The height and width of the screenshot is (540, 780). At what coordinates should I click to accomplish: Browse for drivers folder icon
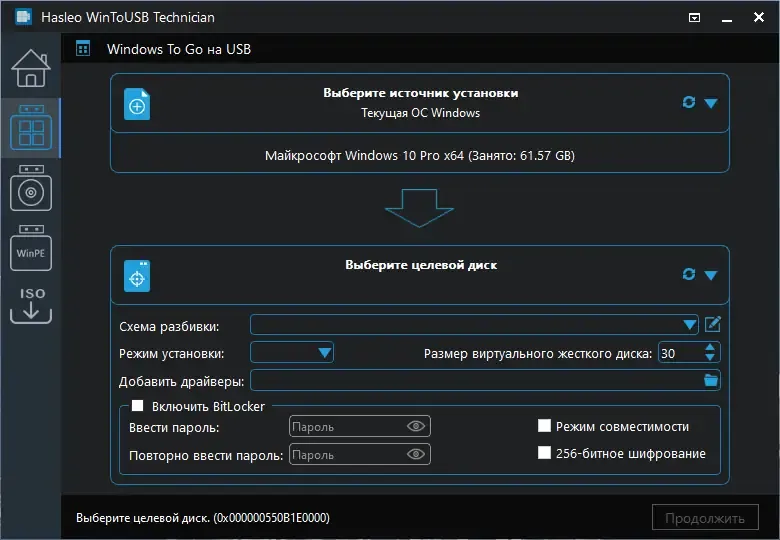click(711, 380)
